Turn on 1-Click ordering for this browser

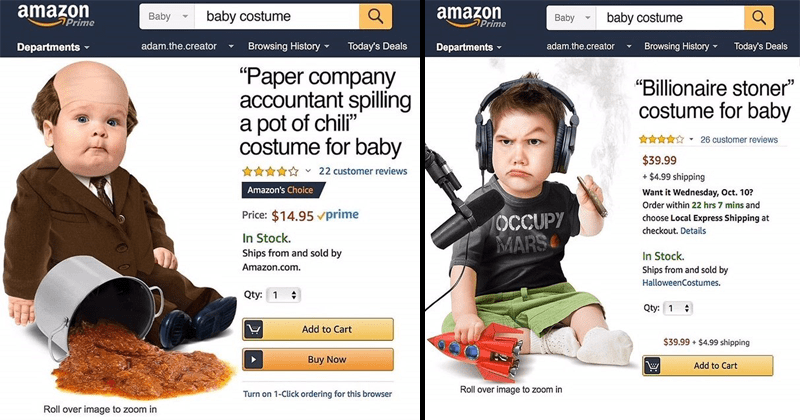[x=317, y=394]
